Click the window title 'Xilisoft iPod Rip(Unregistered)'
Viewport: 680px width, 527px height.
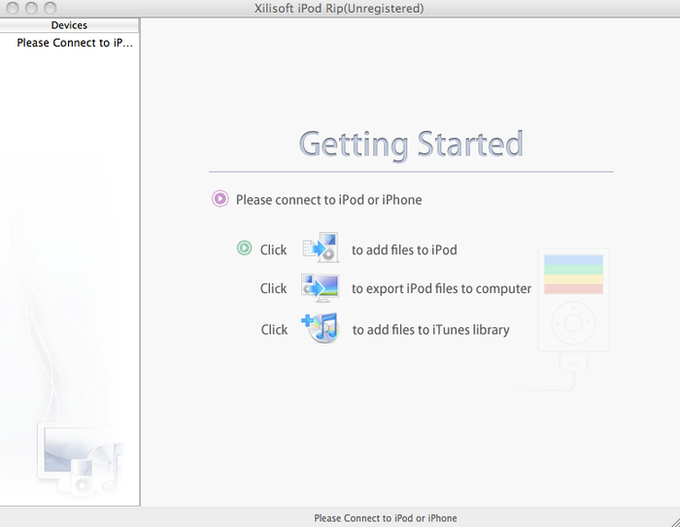[x=339, y=8]
